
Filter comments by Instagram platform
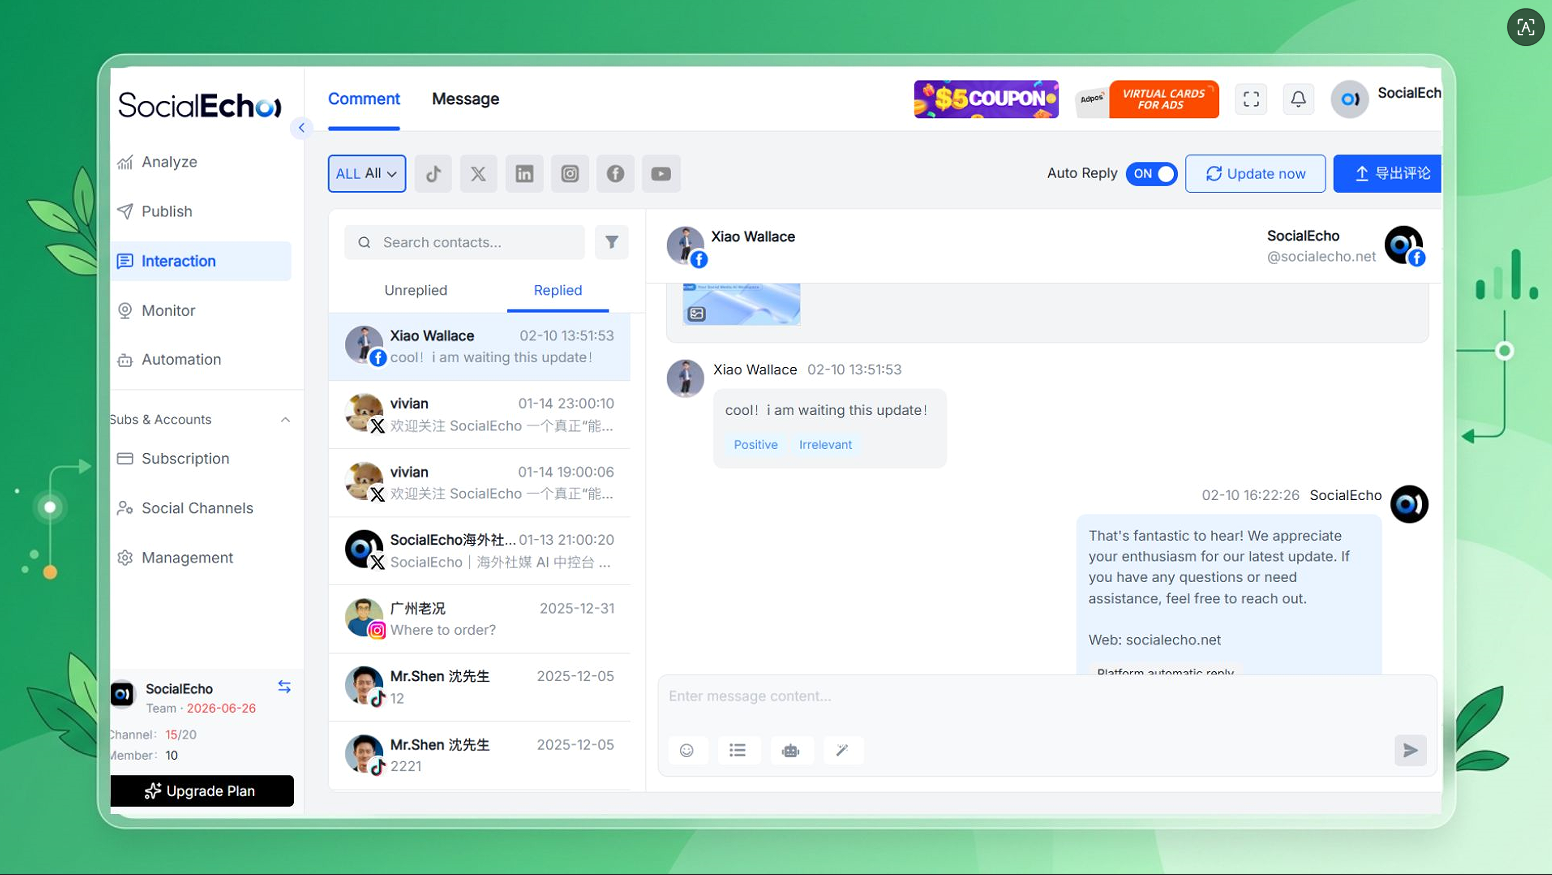tap(570, 174)
